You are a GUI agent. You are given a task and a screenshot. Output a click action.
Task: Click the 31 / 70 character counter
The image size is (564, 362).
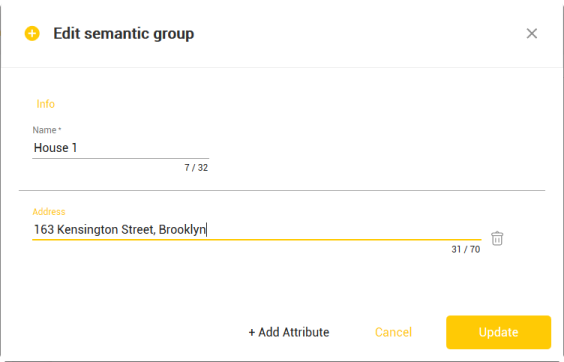(x=466, y=249)
